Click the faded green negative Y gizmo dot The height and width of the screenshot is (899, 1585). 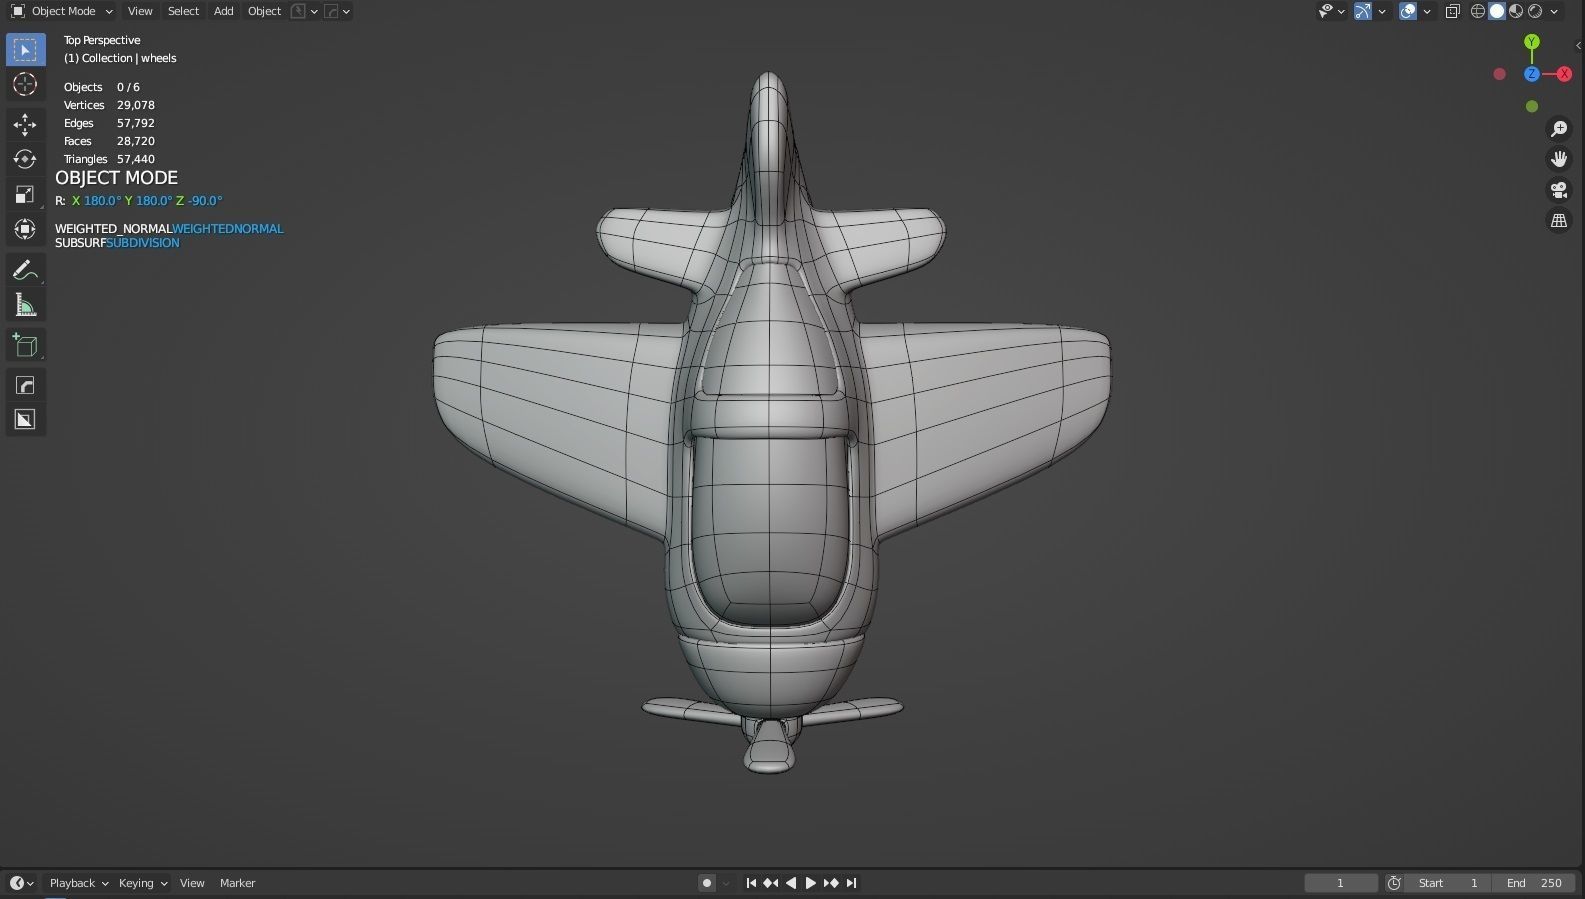point(1532,106)
